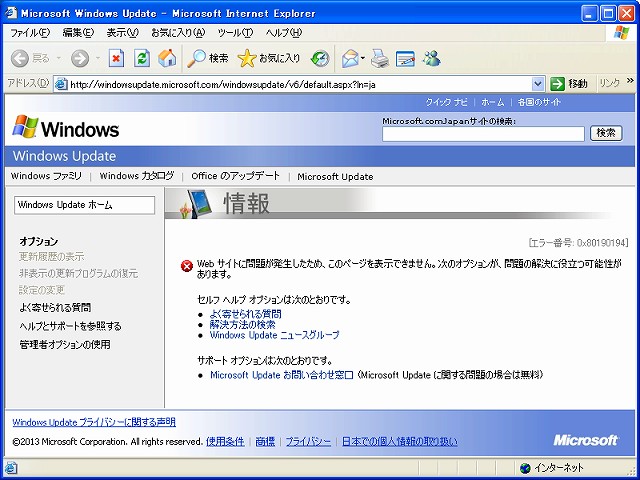The image size is (640, 480).
Task: Click the Edit page toolbar icon
Action: click(405, 59)
